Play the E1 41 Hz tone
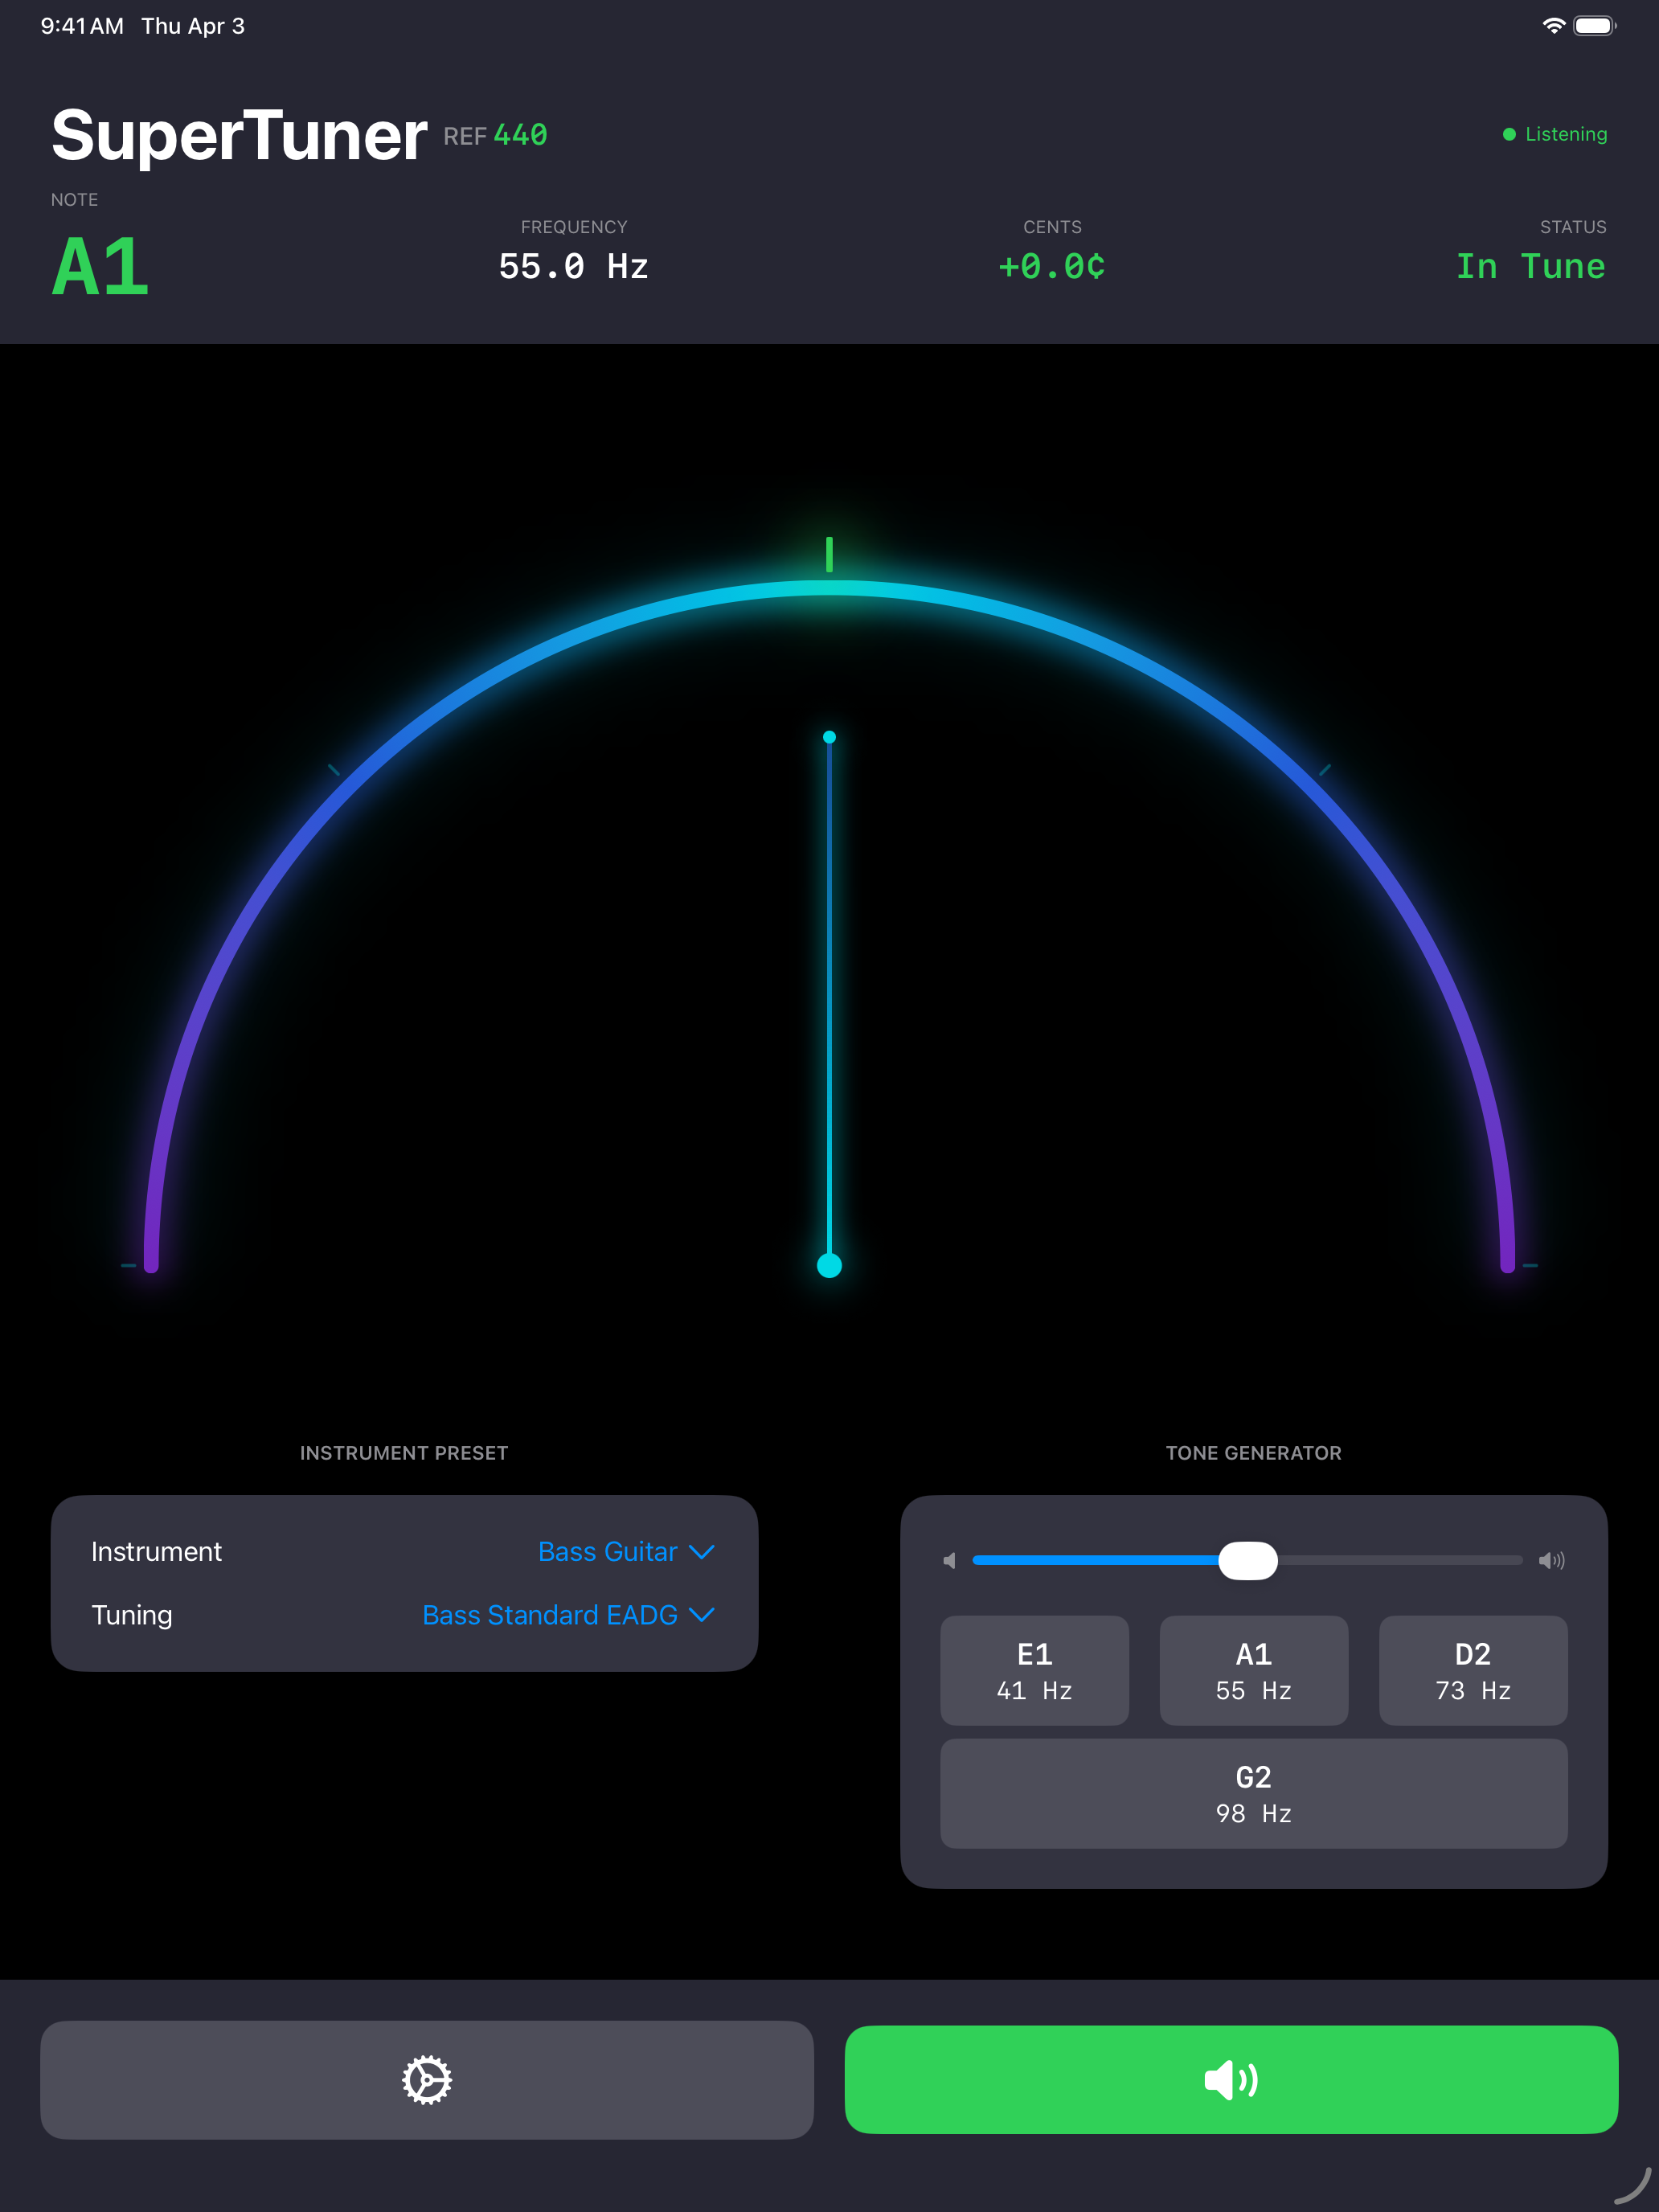Screen dimensions: 1659x2212 click(x=1034, y=1670)
